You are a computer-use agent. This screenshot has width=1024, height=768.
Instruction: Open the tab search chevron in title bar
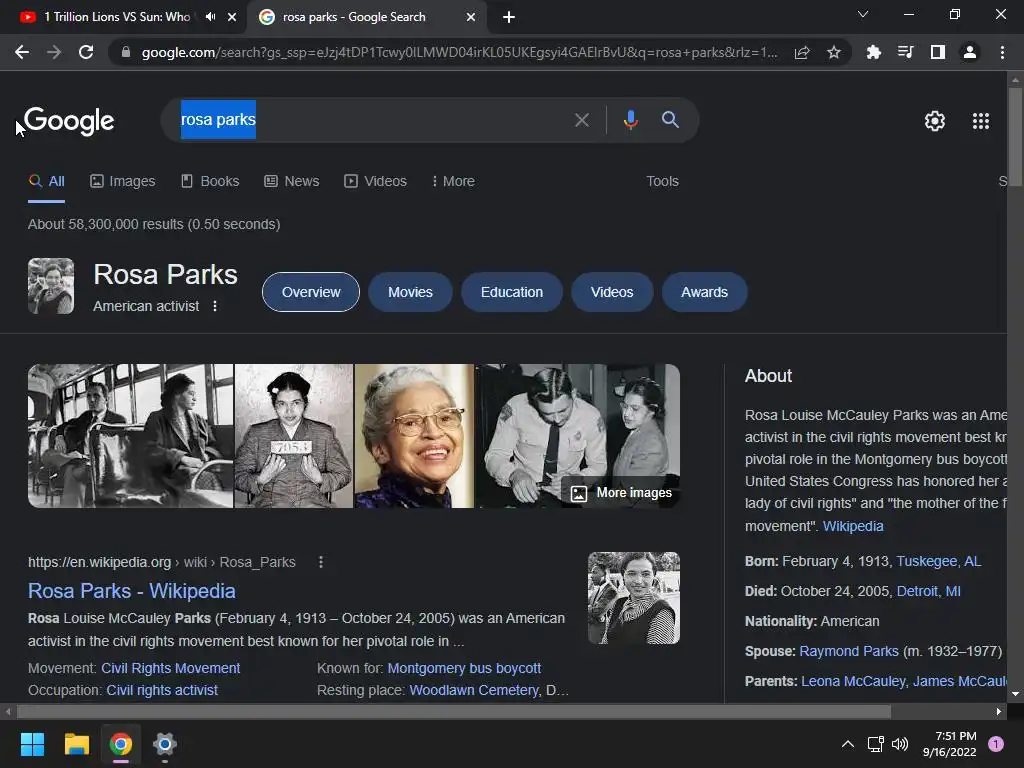(x=863, y=14)
